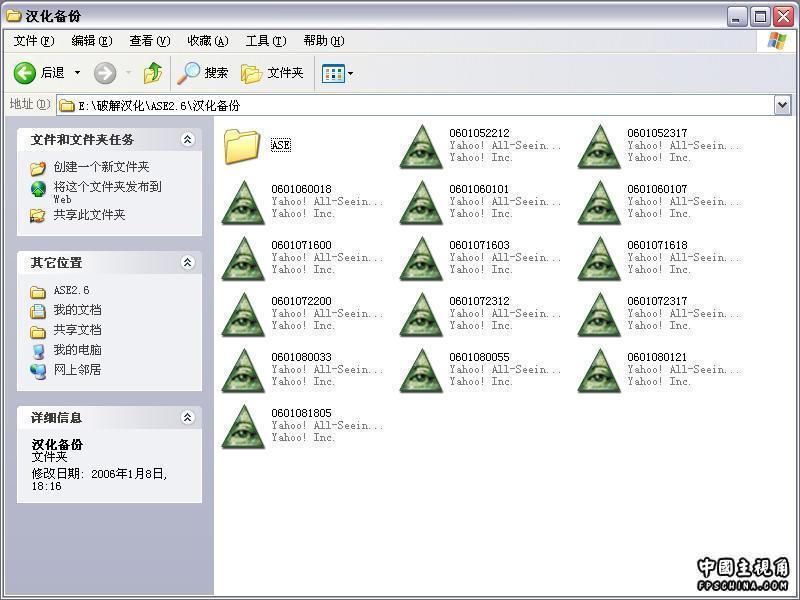The image size is (800, 600).
Task: Open the 收藏(A) menu
Action: pyautogui.click(x=208, y=41)
